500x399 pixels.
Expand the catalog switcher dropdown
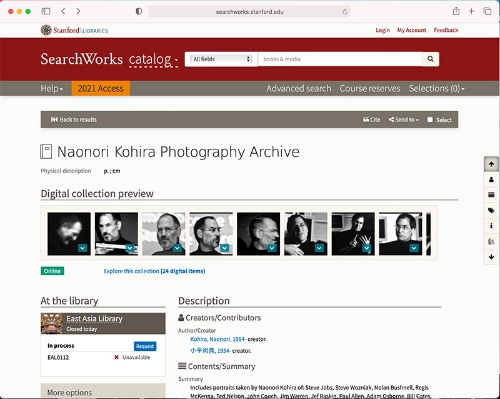tap(153, 60)
